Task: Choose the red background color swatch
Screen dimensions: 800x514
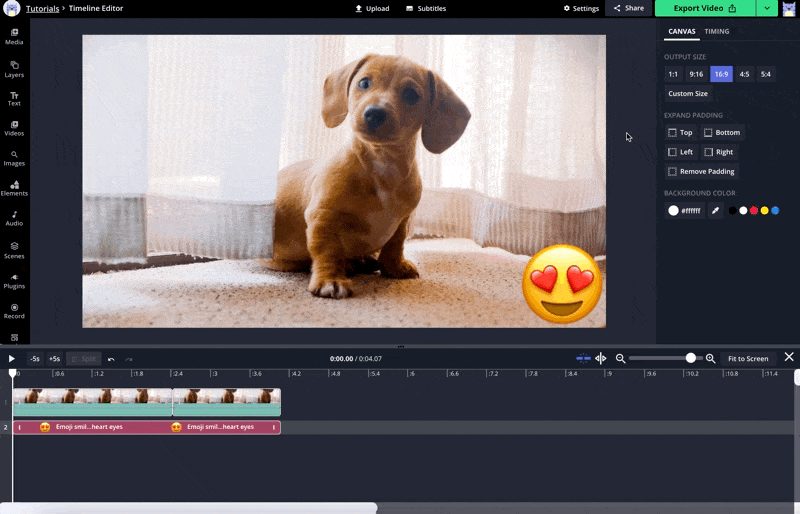Action: point(754,211)
